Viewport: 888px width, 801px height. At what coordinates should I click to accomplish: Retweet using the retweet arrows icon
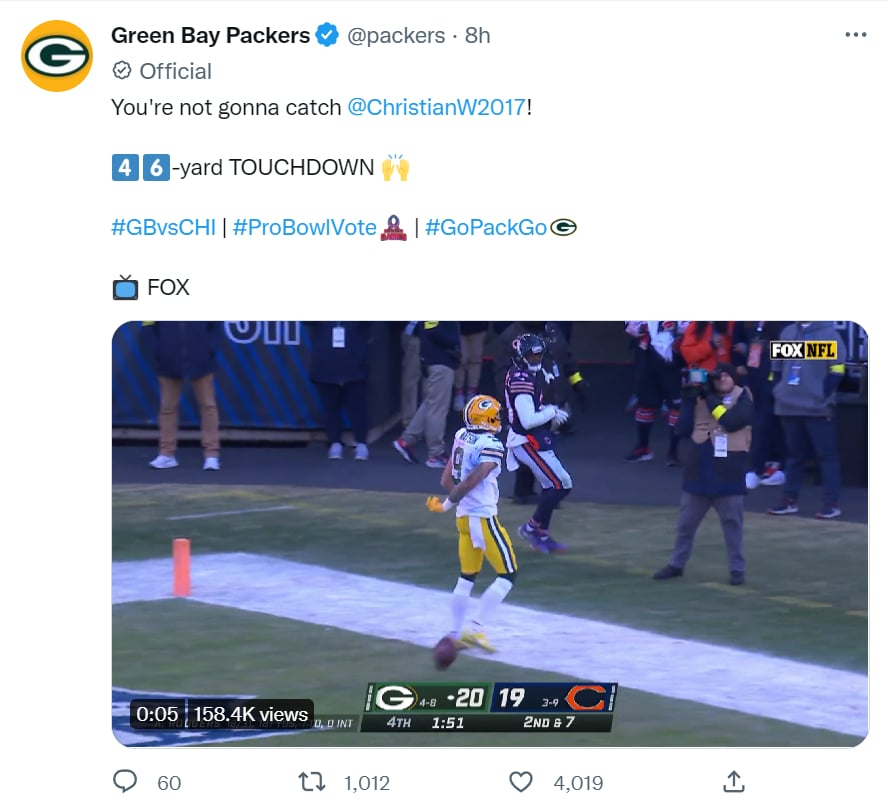tap(311, 782)
